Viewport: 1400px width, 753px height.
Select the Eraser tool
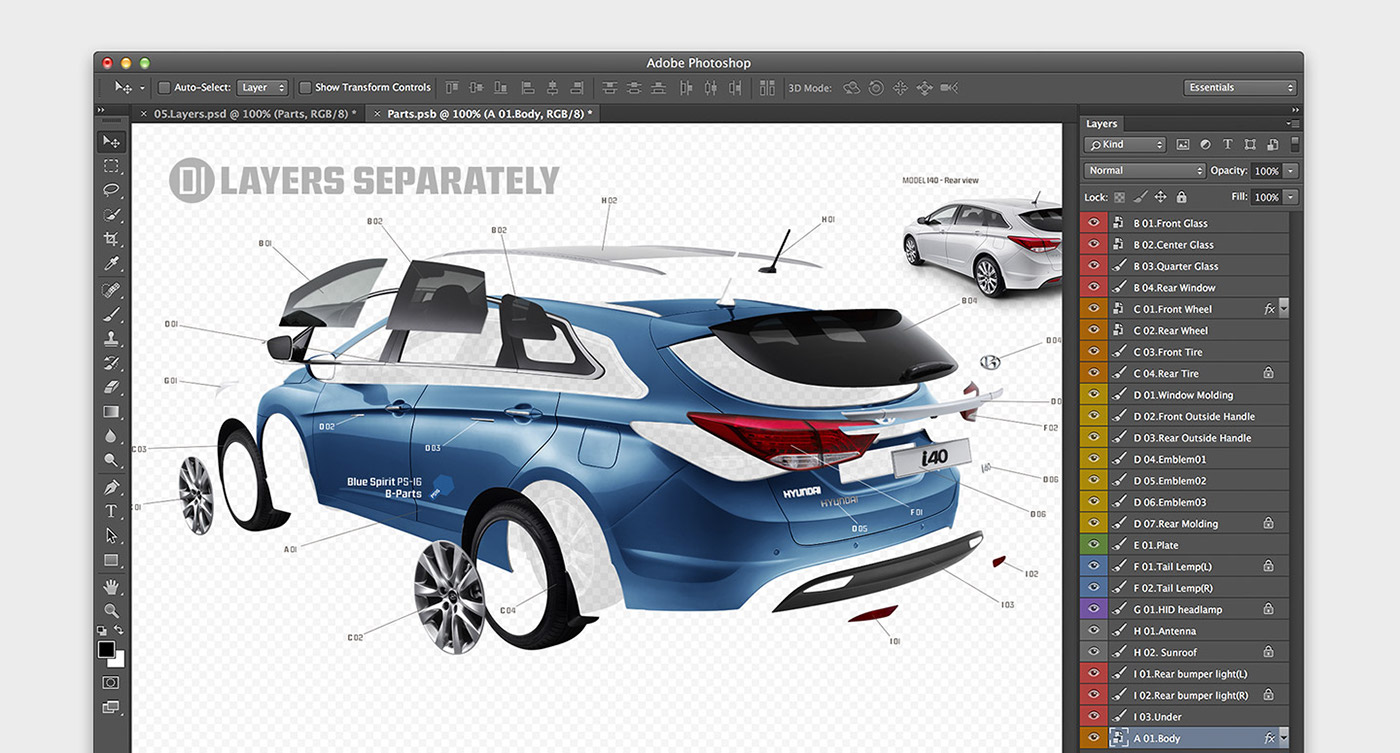111,387
